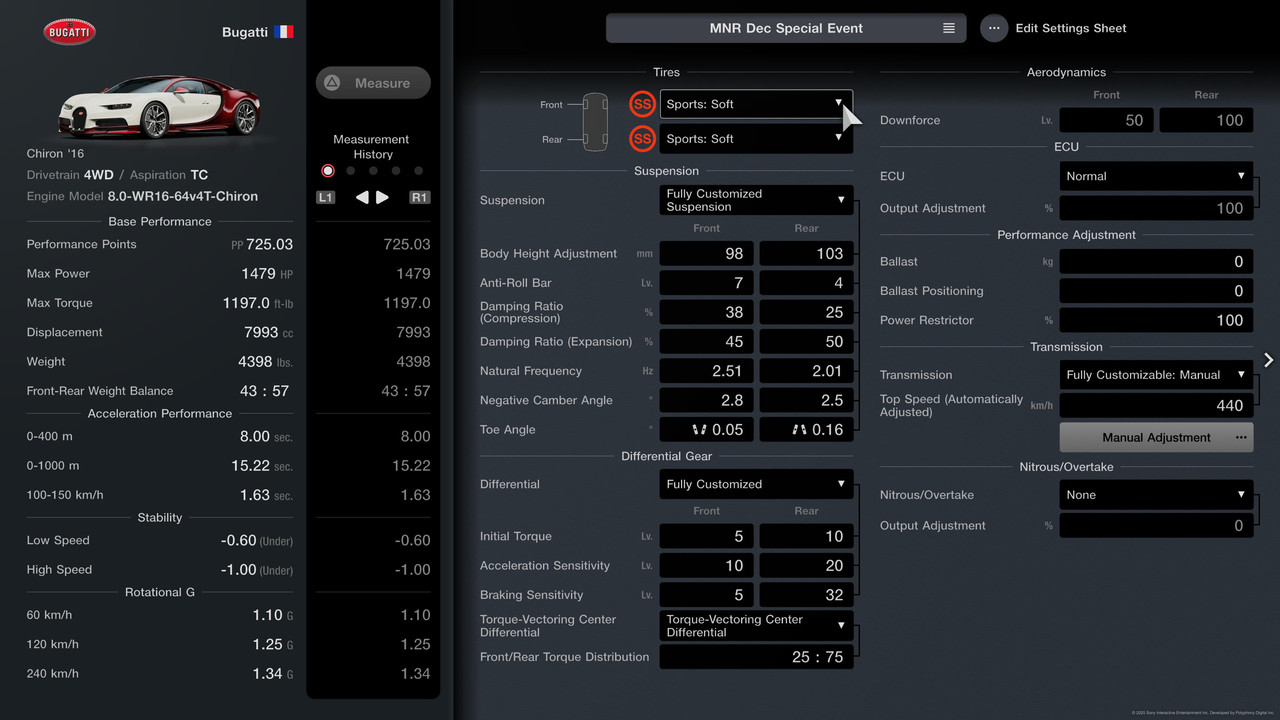Go to next settings page via right chevron

pos(1268,360)
